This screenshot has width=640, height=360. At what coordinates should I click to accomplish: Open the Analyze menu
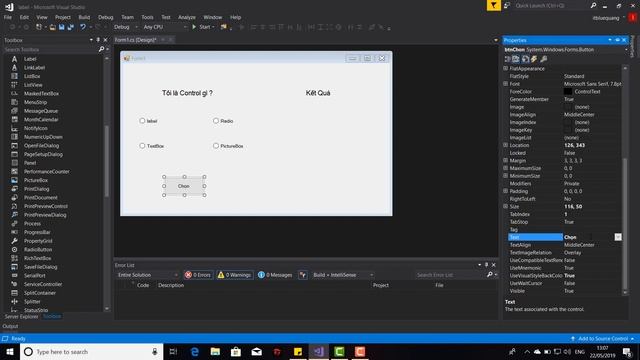[x=187, y=17]
